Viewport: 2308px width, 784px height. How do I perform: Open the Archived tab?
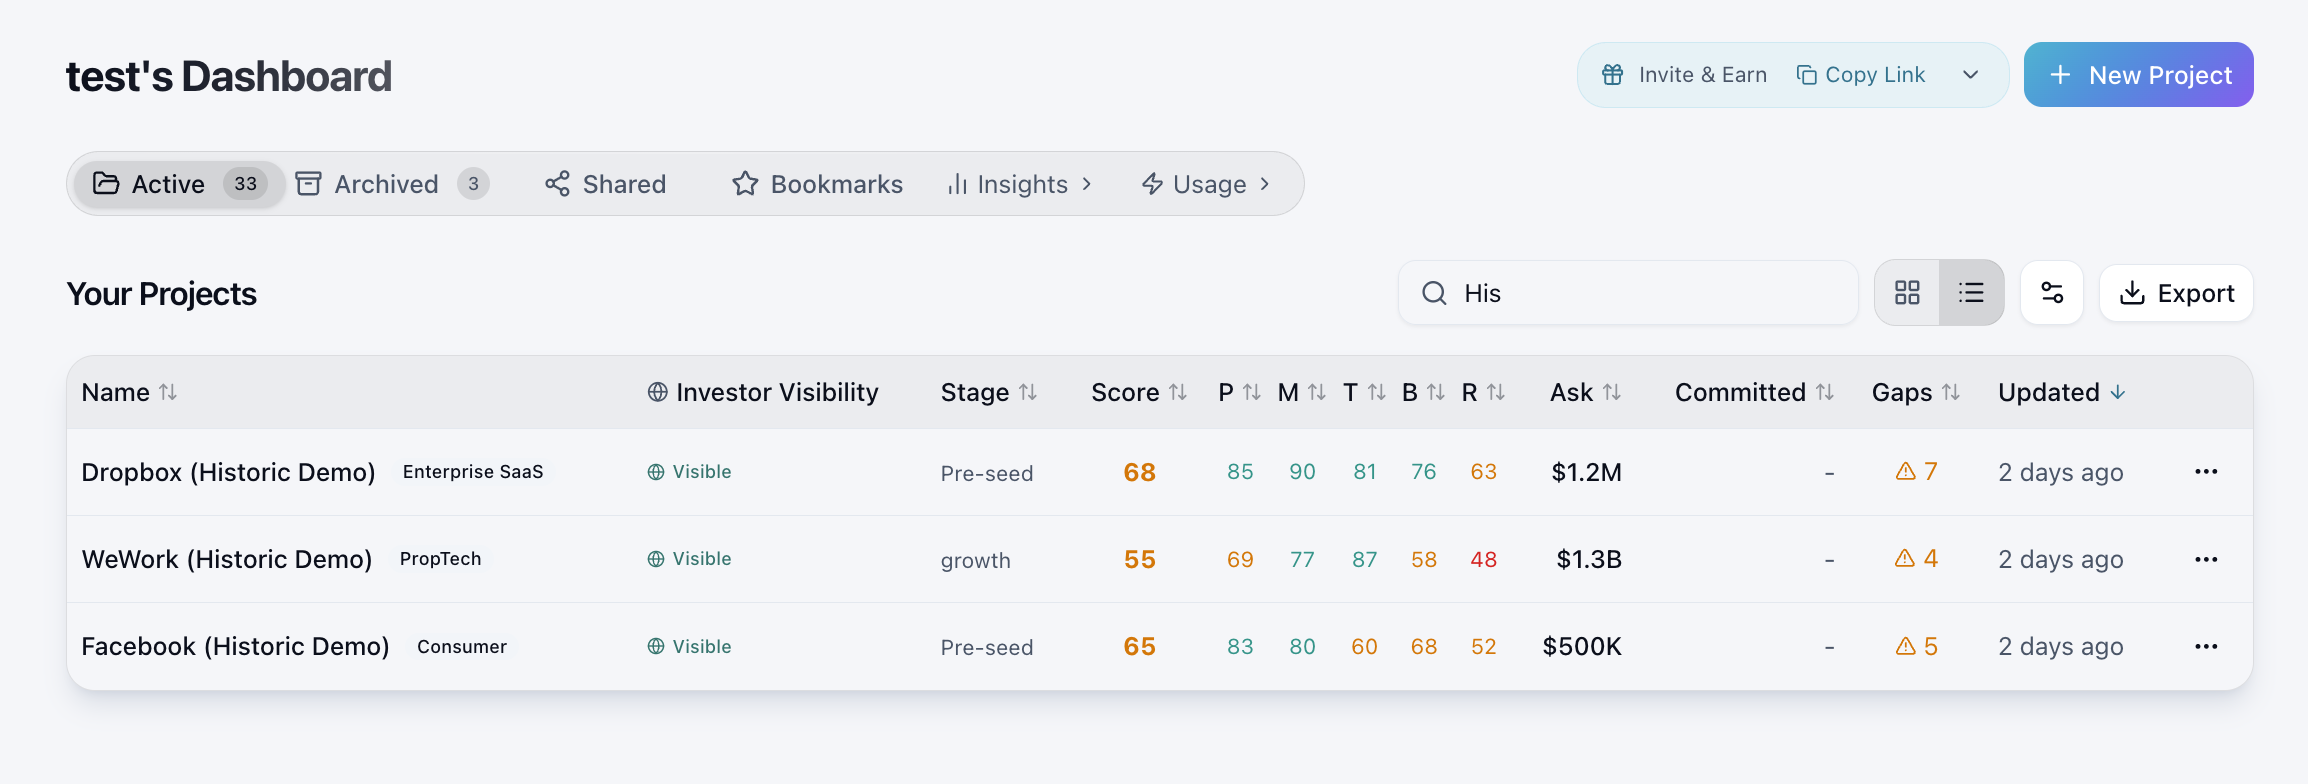pyautogui.click(x=392, y=184)
